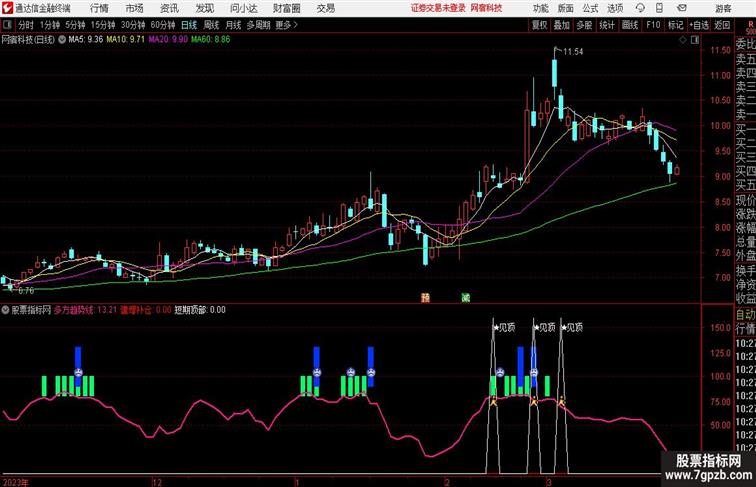Click the red 网宿科技 stock name in title bar
Screen dimensions: 756x487
click(486, 8)
